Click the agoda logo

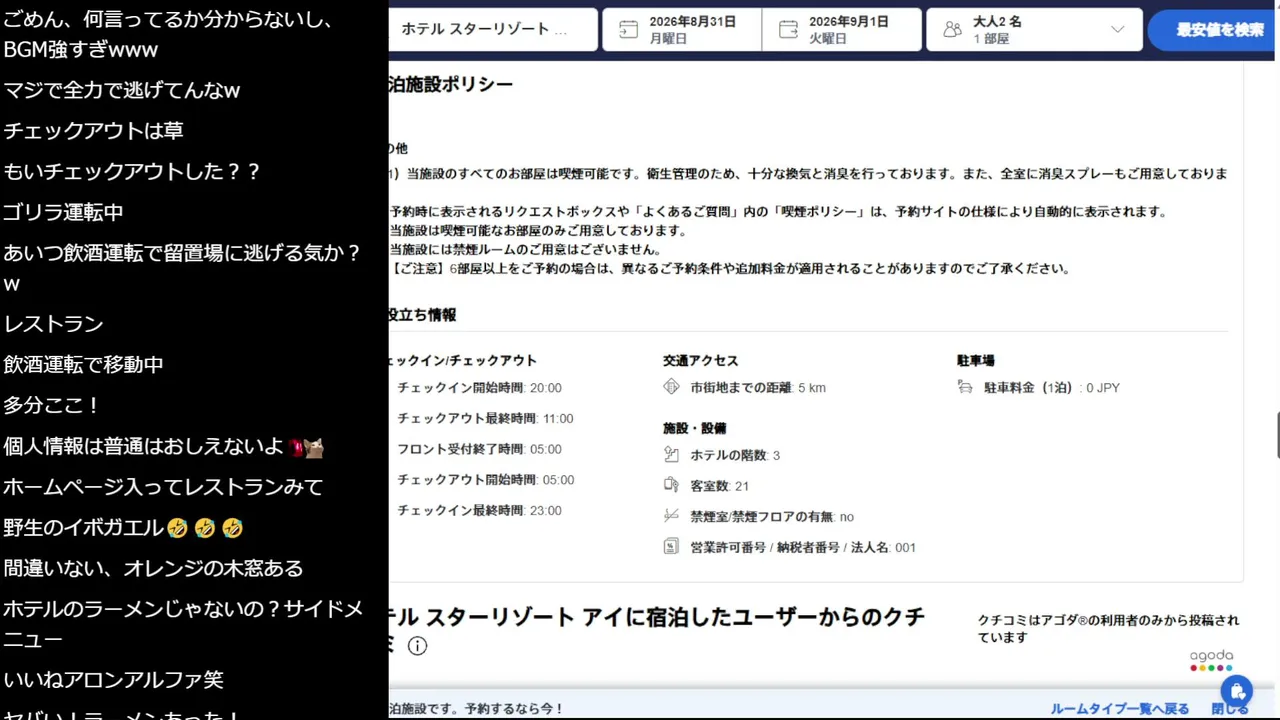[1211, 660]
